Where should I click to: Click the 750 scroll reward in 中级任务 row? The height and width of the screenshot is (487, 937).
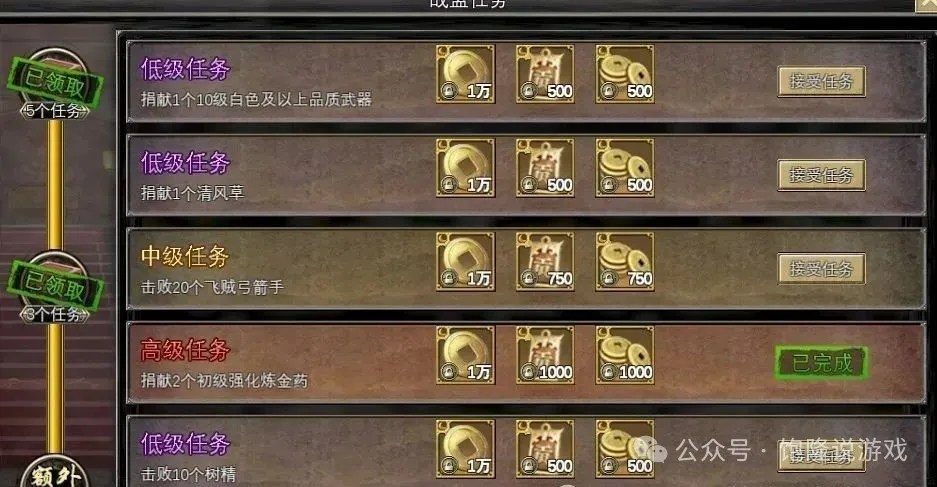tap(545, 262)
